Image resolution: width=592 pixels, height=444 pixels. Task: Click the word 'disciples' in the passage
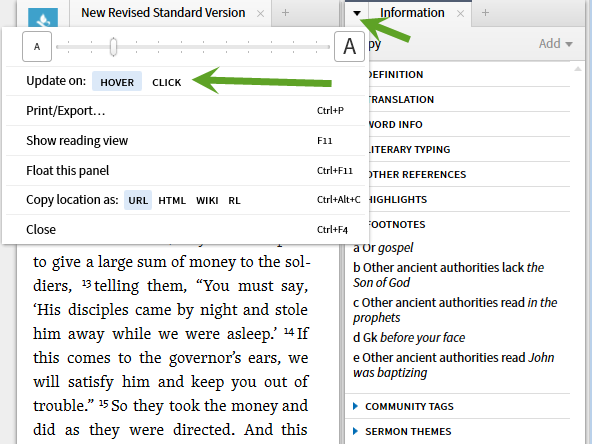(98, 310)
